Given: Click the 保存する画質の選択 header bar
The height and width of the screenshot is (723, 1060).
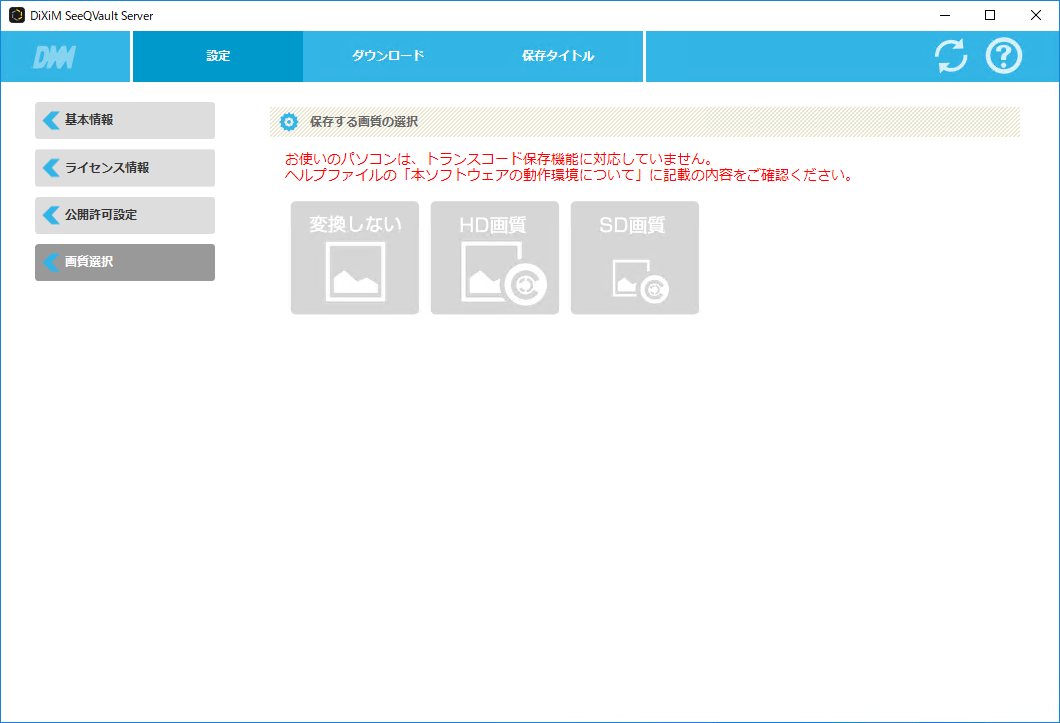Looking at the screenshot, I should pyautogui.click(x=644, y=121).
